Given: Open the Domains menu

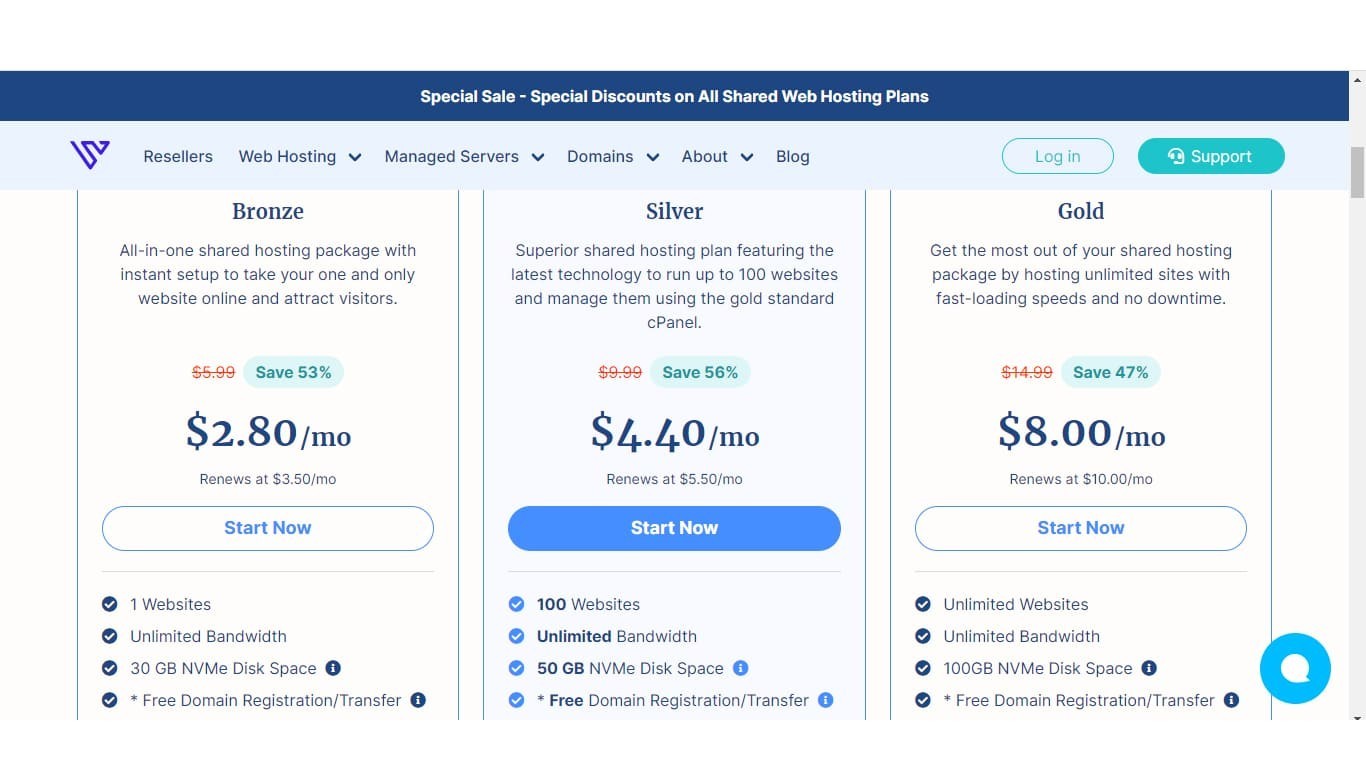Looking at the screenshot, I should (x=600, y=156).
